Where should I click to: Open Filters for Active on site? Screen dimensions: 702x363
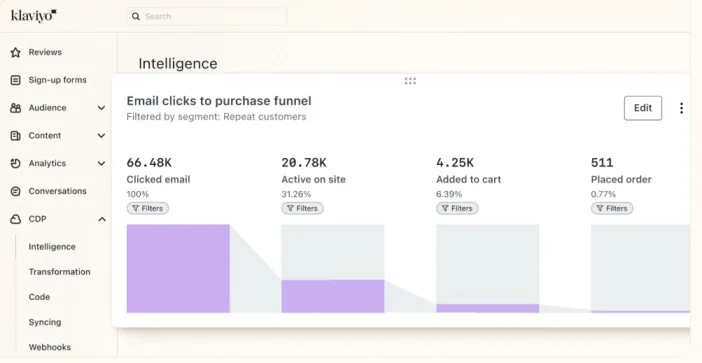[x=303, y=208]
